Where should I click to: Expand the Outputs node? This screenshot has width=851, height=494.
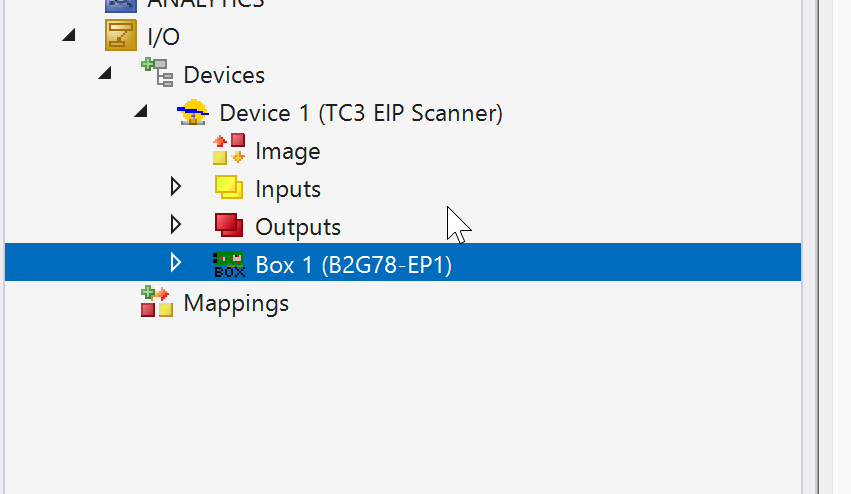point(176,226)
